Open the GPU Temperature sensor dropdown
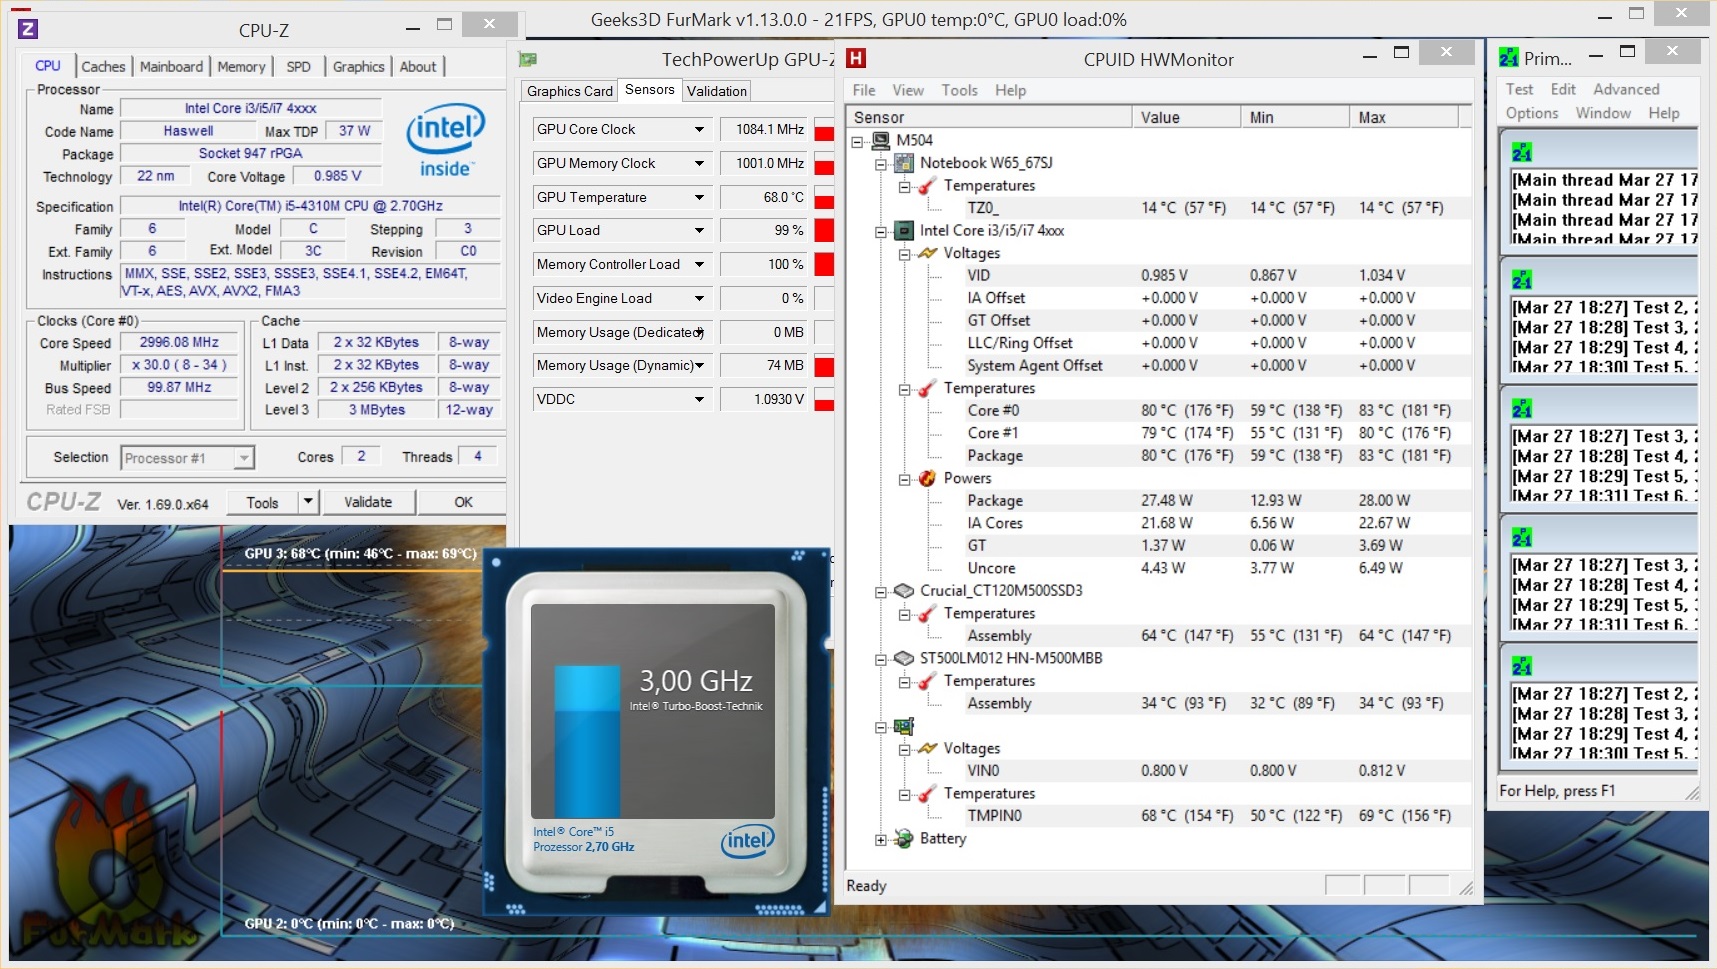Image resolution: width=1717 pixels, height=969 pixels. pos(699,198)
